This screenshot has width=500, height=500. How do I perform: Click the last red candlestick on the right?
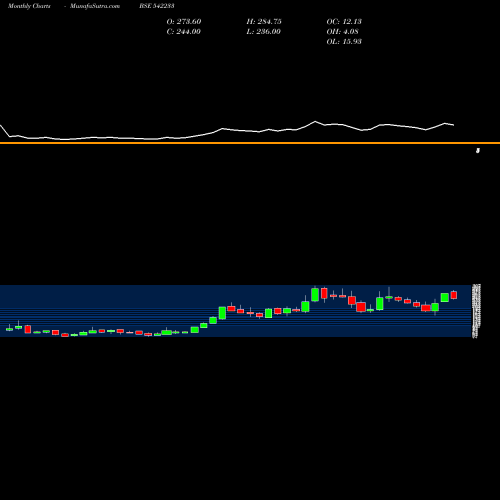(454, 295)
